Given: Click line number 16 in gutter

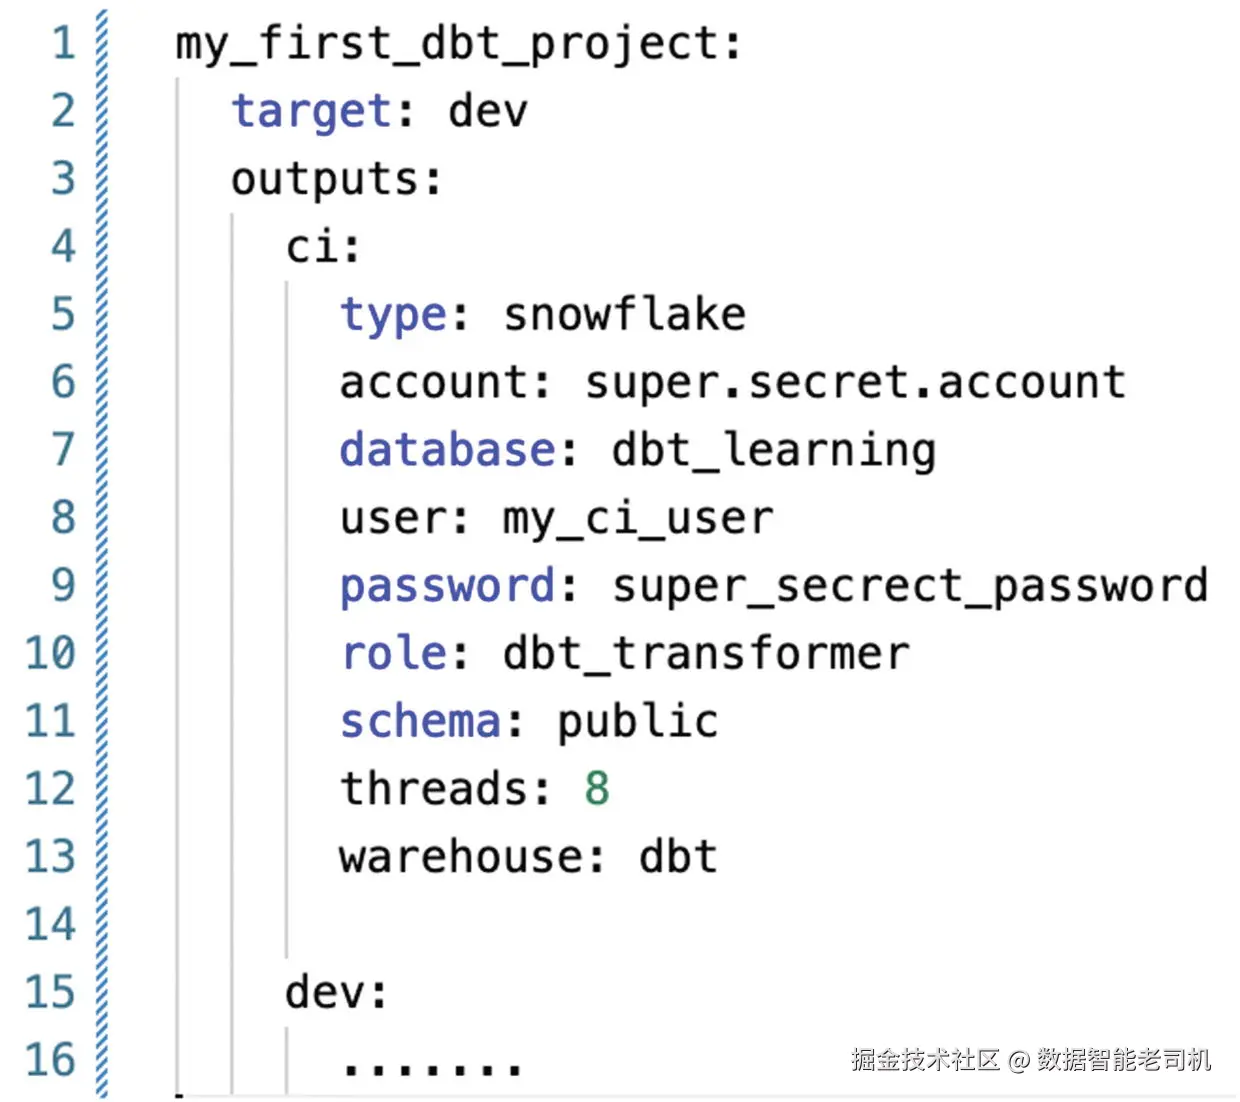Looking at the screenshot, I should click(50, 1059).
